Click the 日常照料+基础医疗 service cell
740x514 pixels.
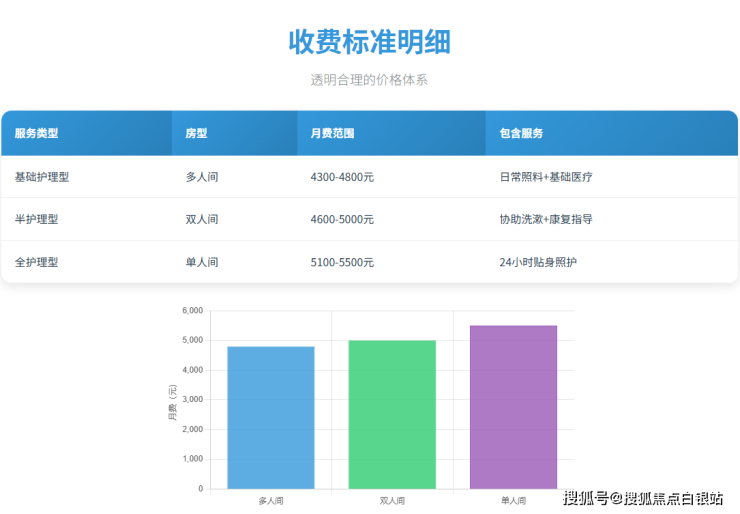pos(545,177)
